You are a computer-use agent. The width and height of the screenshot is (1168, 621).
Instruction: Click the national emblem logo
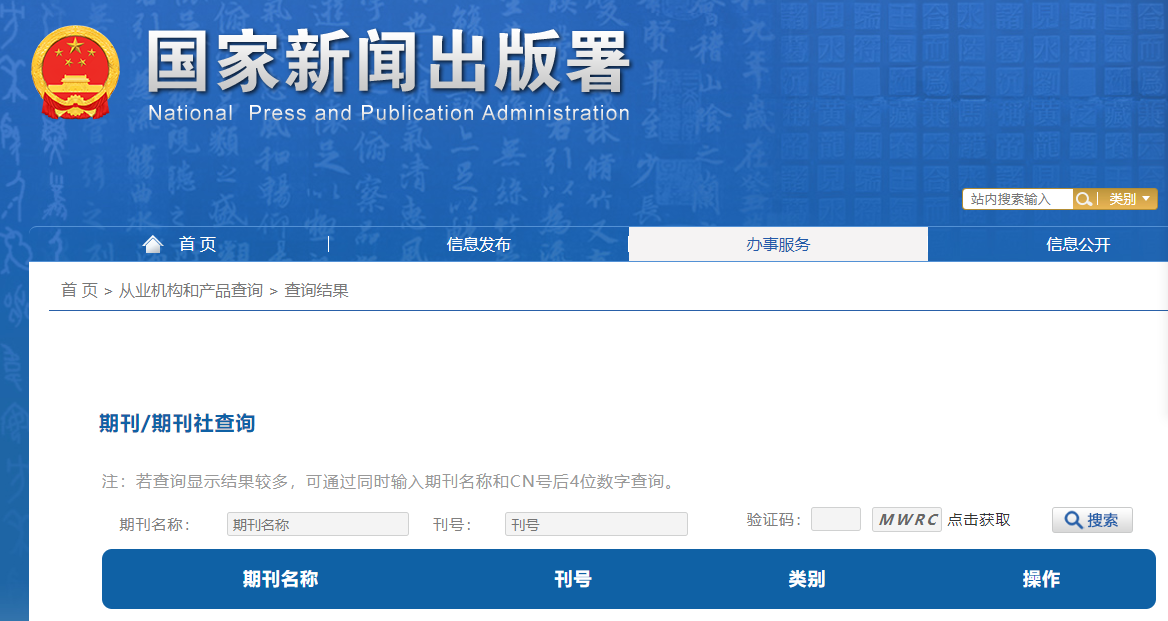[75, 72]
